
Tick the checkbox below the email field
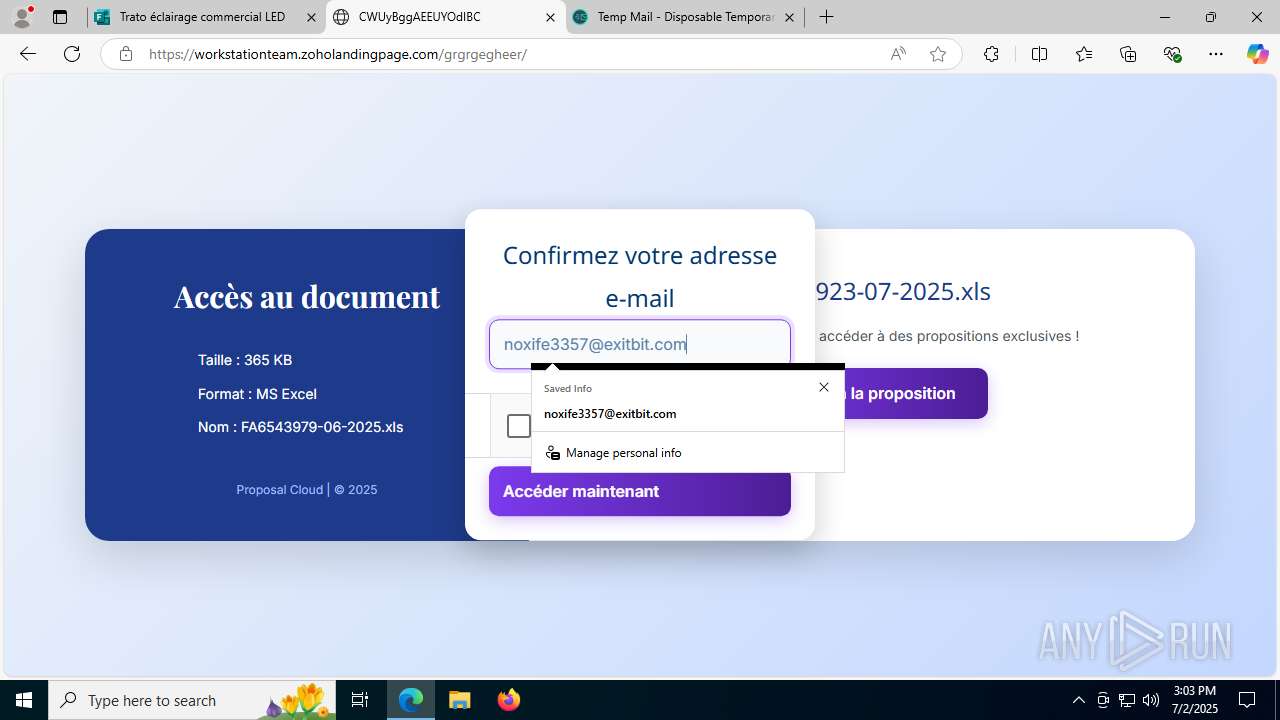tap(518, 426)
